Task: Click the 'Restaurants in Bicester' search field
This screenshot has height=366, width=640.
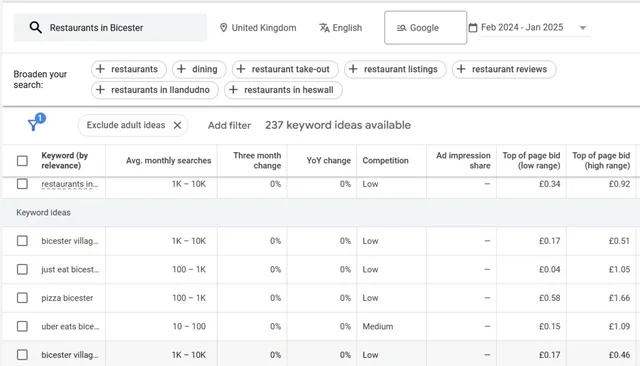Action: [x=110, y=28]
